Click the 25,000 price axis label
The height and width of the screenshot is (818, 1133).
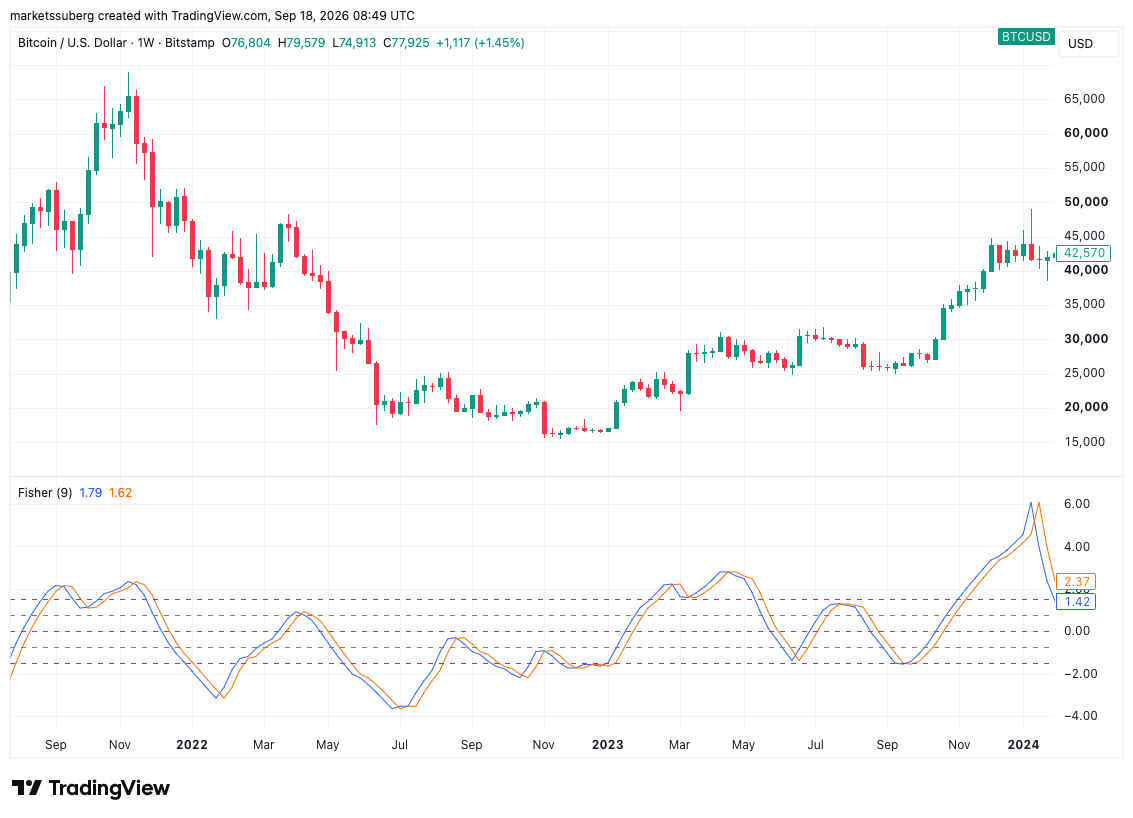pyautogui.click(x=1085, y=373)
